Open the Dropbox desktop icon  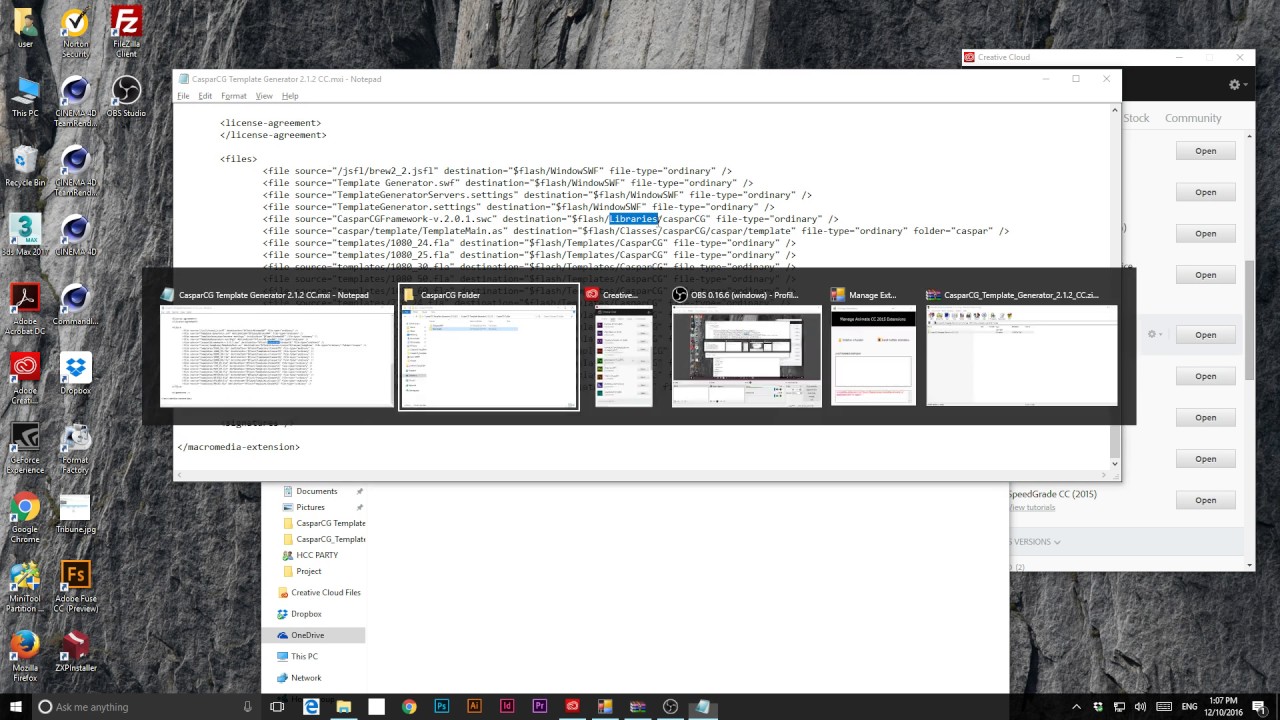[x=75, y=373]
